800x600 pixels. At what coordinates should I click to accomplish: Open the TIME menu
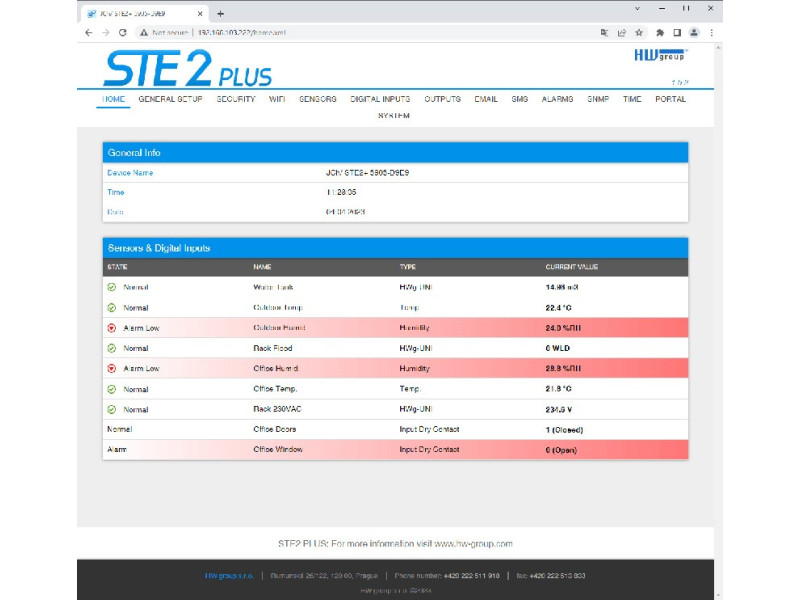tap(632, 99)
